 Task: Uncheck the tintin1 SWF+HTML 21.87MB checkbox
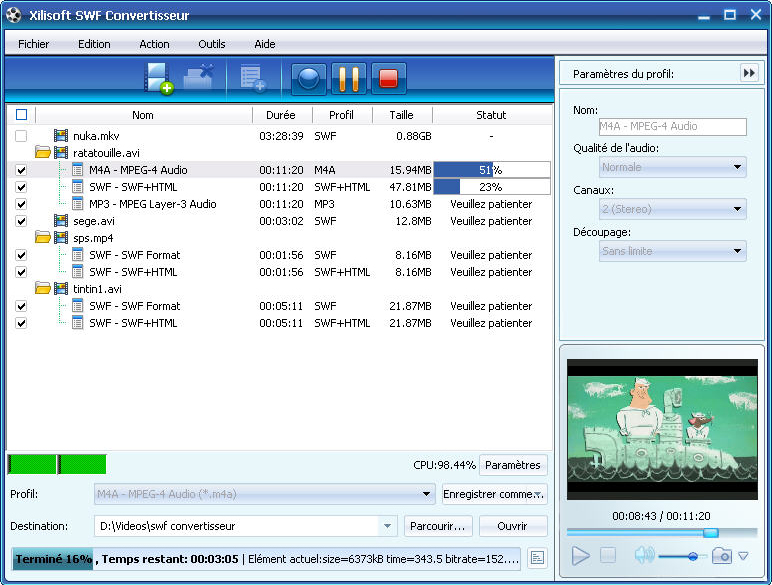[21, 323]
